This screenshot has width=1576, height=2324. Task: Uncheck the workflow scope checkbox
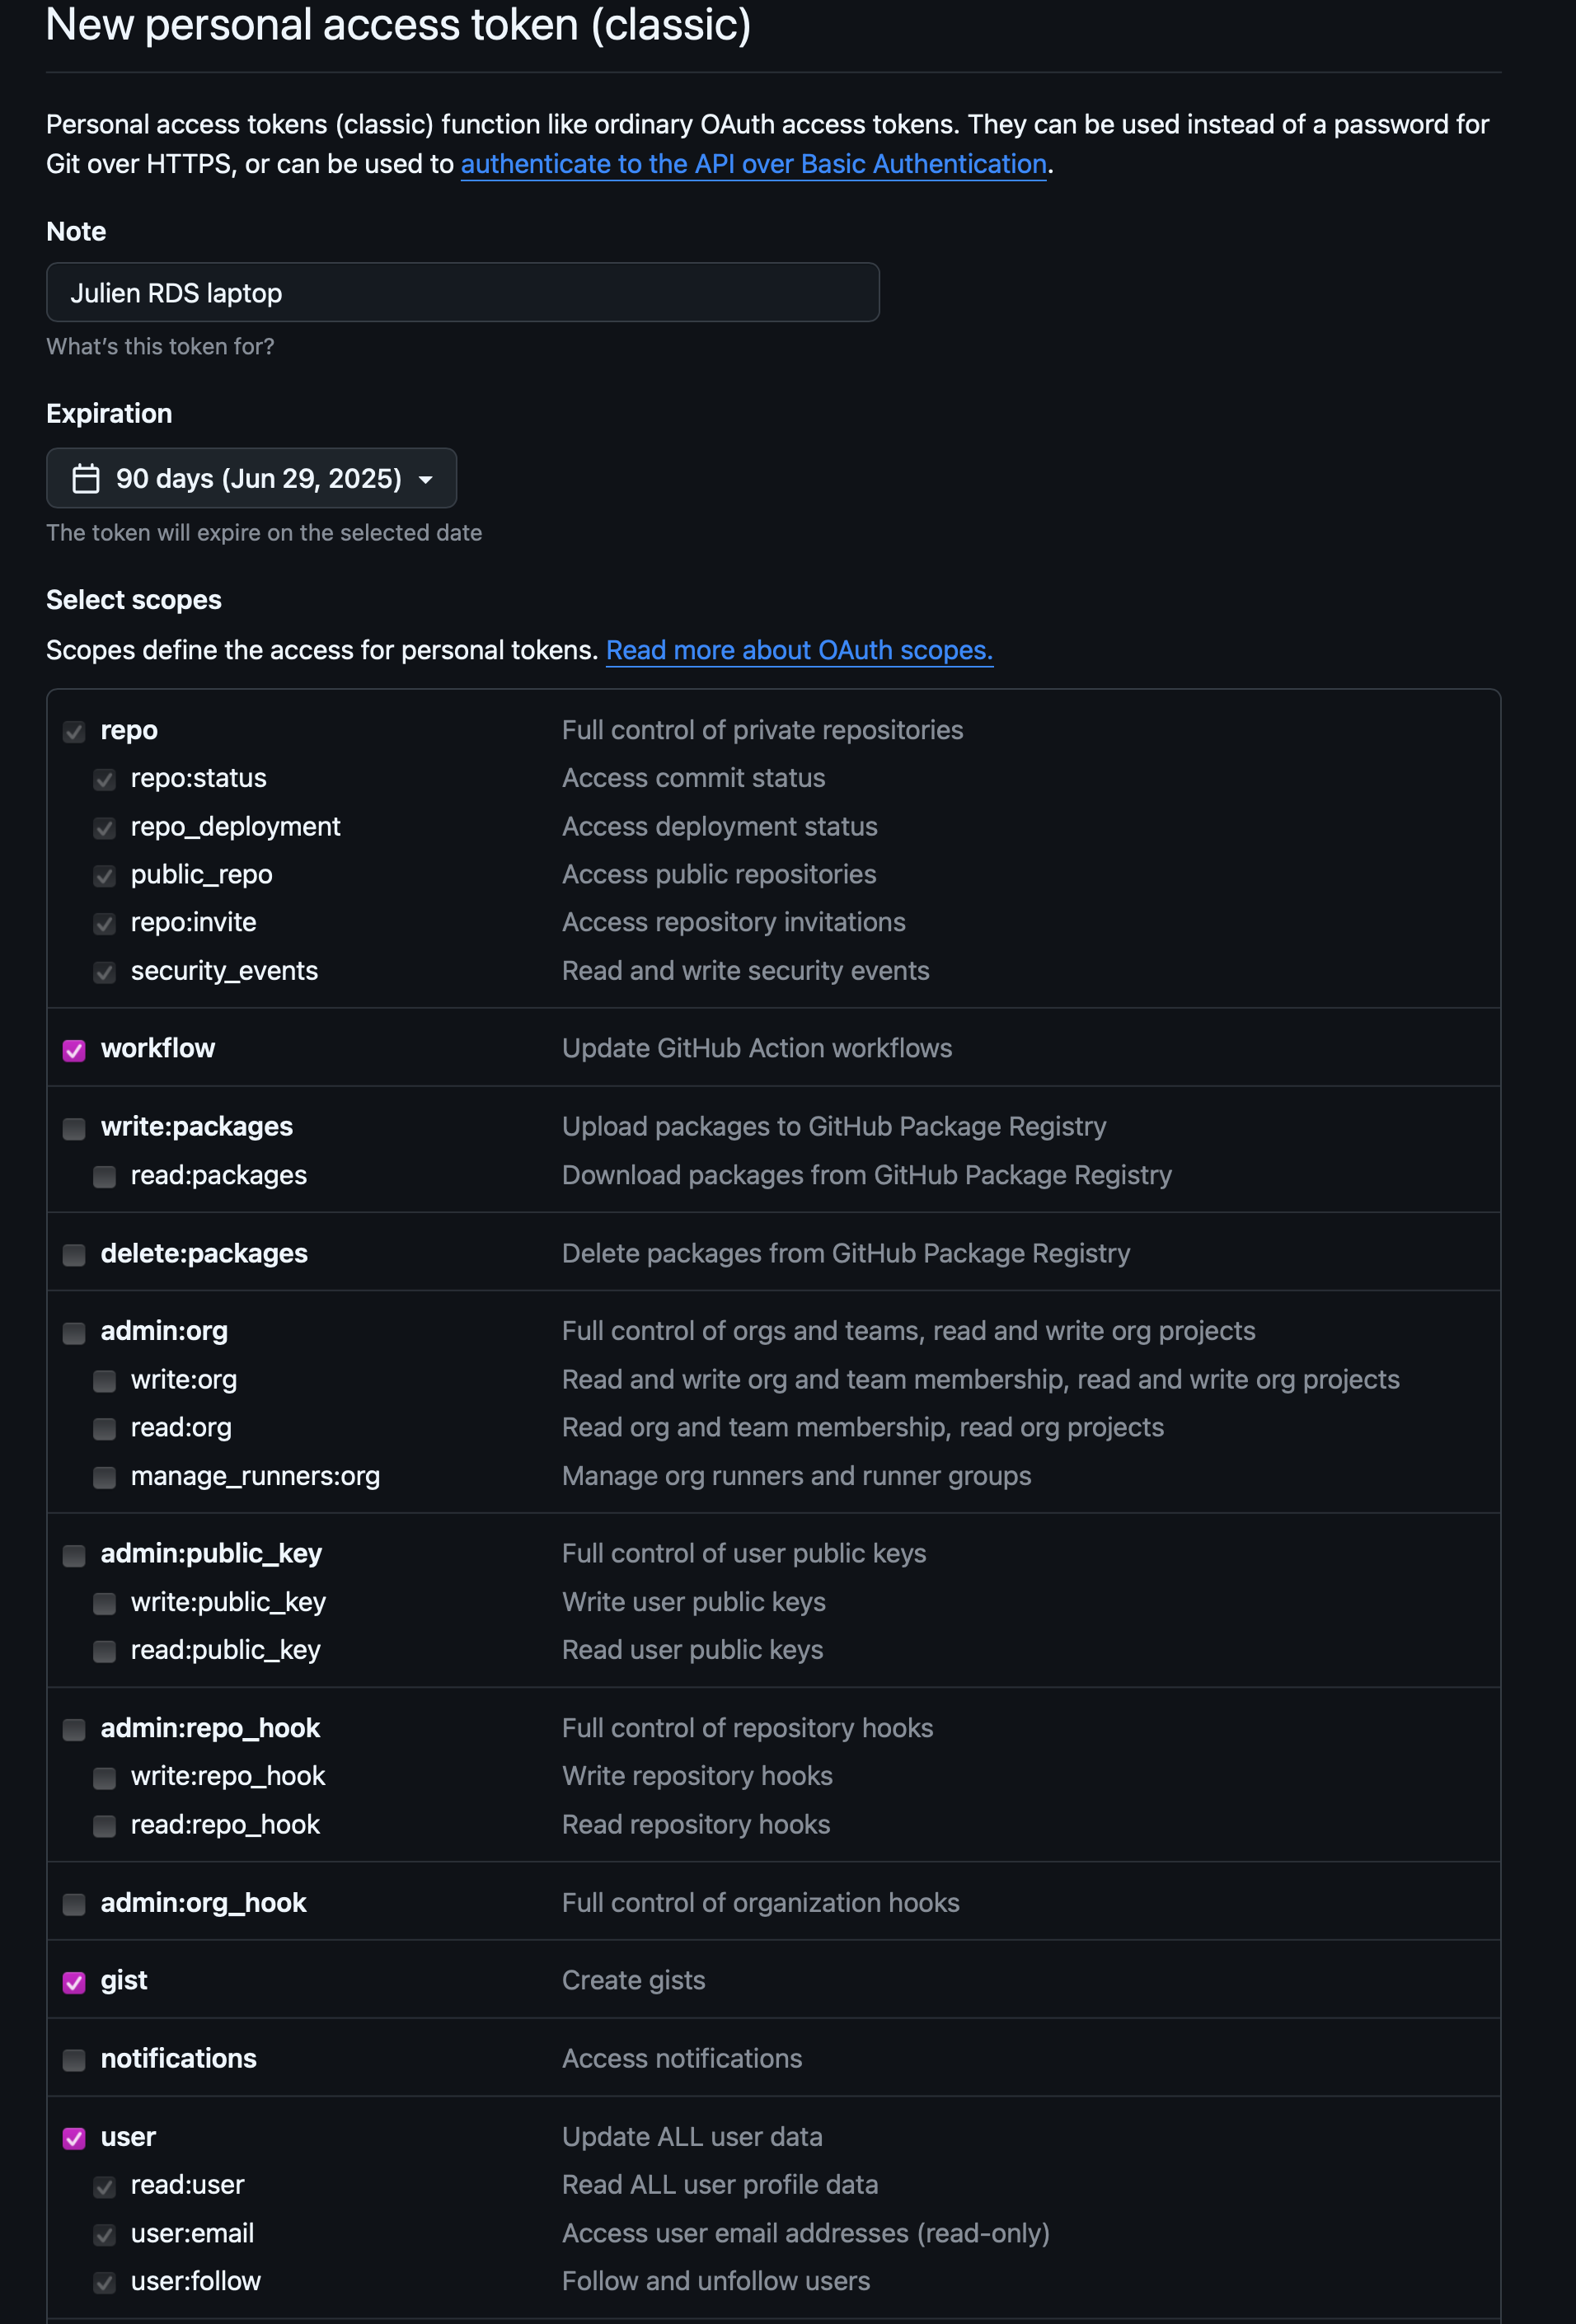tap(74, 1050)
